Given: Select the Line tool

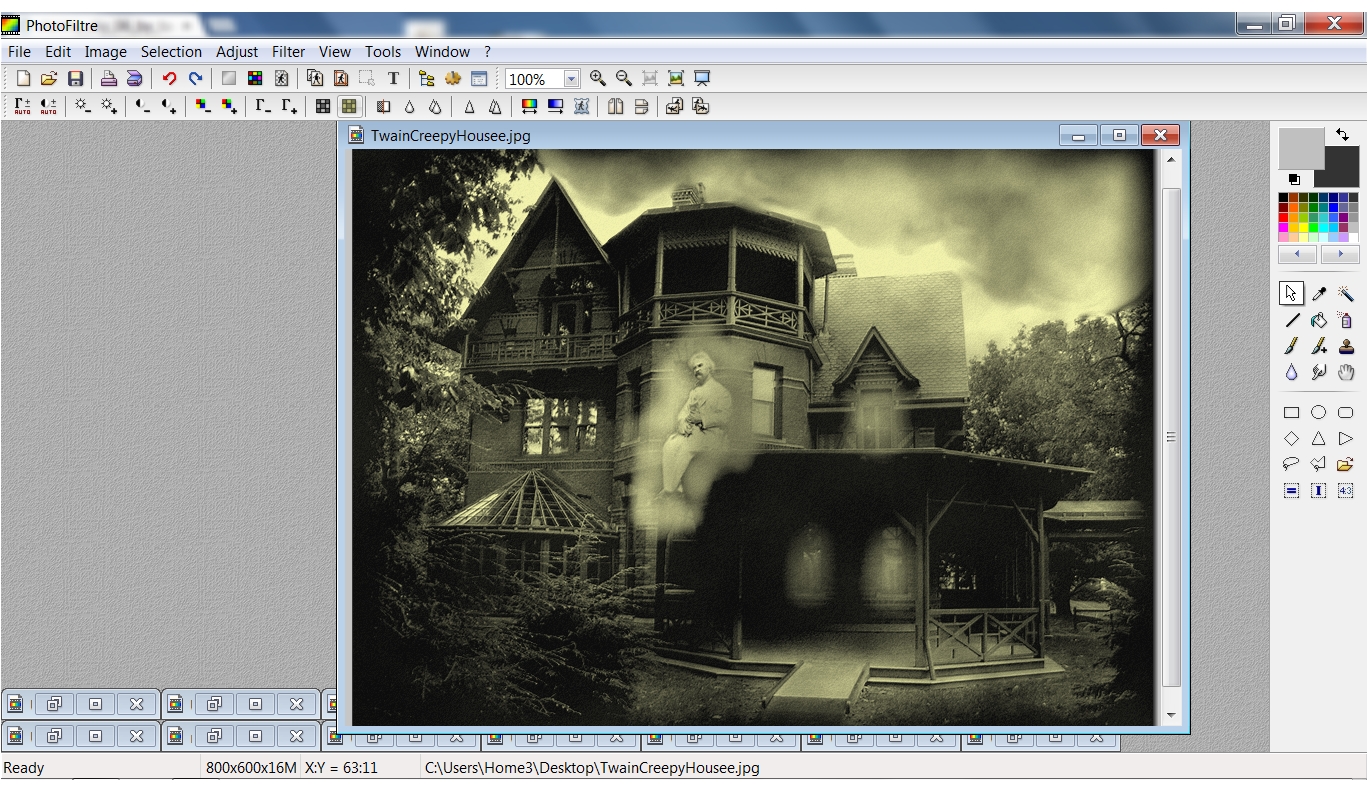Looking at the screenshot, I should (x=1292, y=321).
